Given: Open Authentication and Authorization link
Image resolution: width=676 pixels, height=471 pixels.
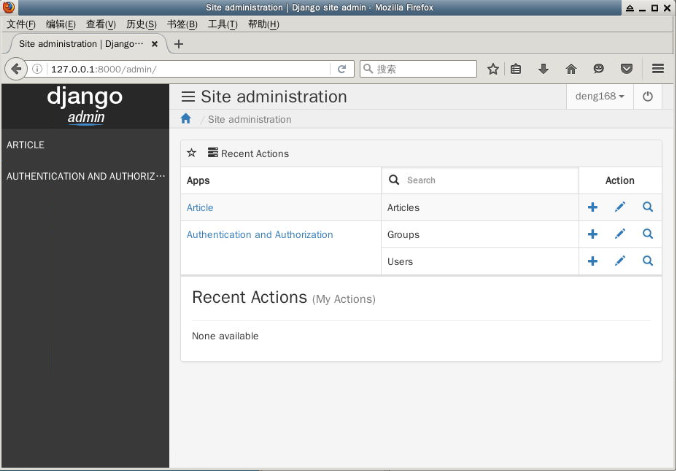Looking at the screenshot, I should point(260,235).
